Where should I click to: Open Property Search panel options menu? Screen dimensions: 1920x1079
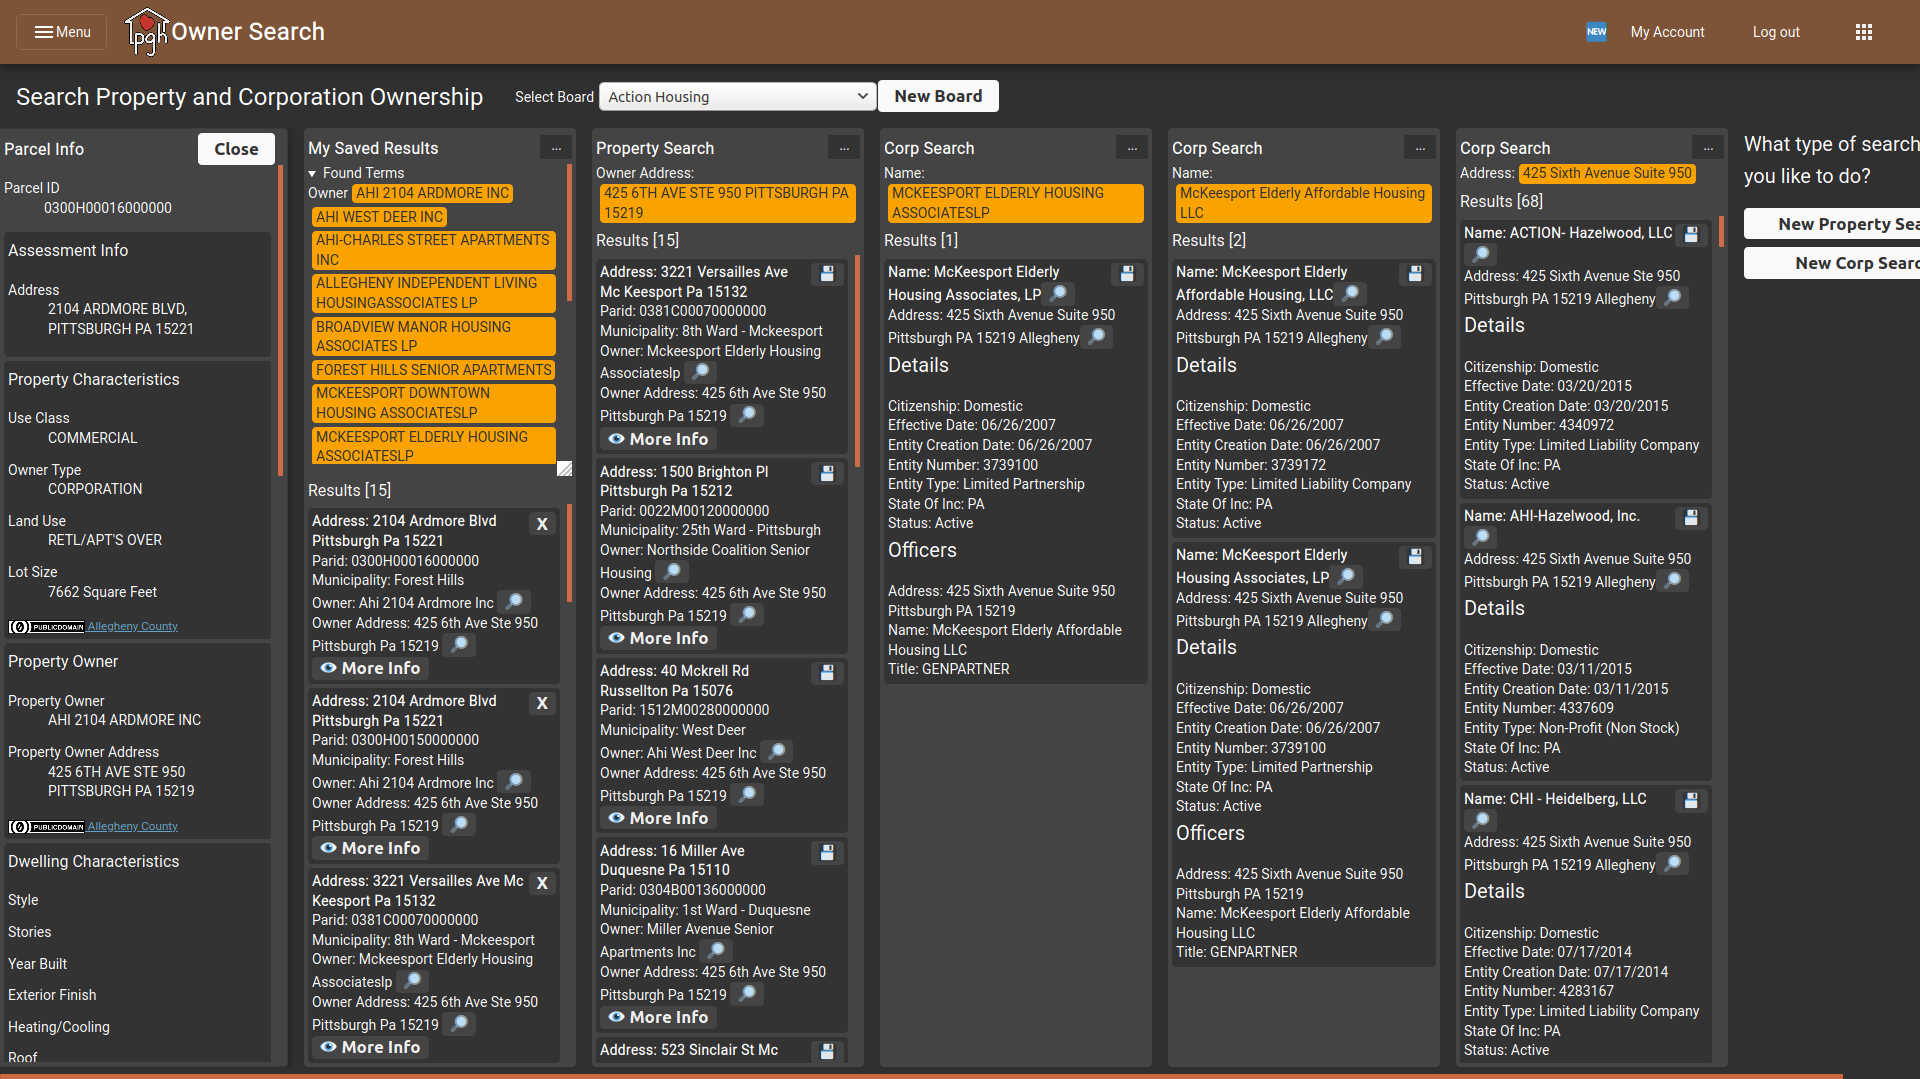point(844,148)
